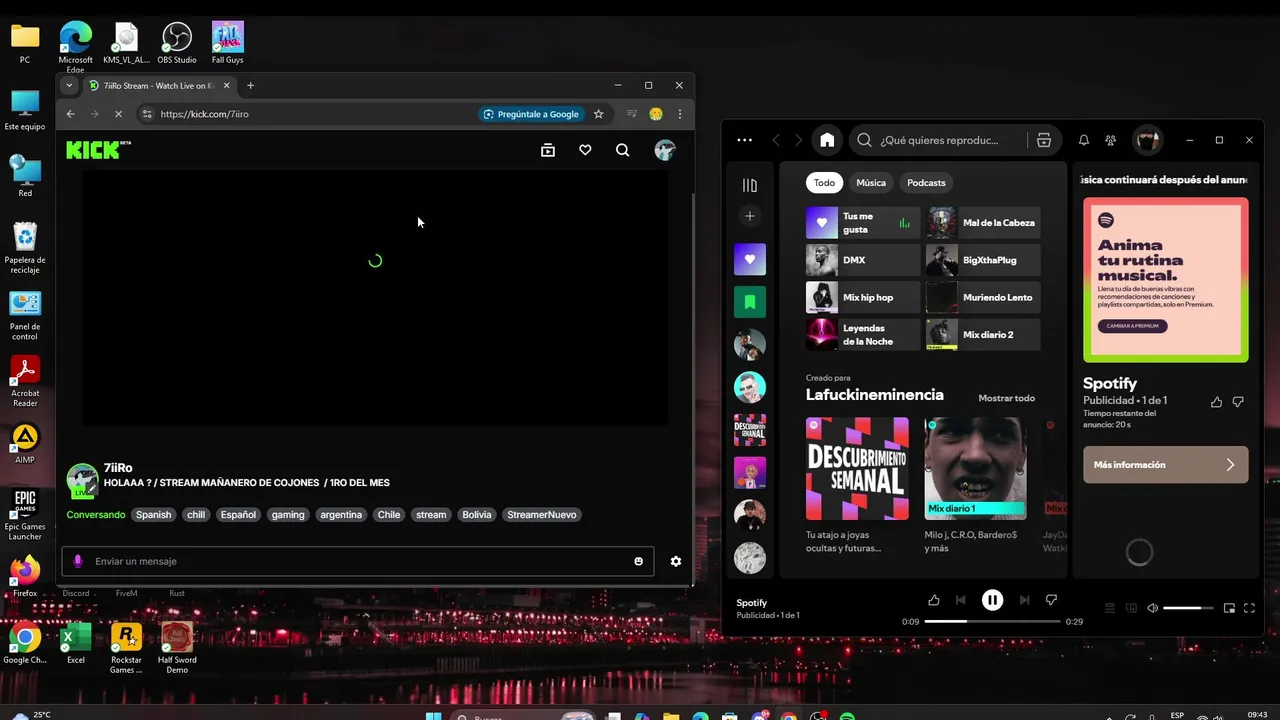Click Mostrar todo link

(1006, 398)
